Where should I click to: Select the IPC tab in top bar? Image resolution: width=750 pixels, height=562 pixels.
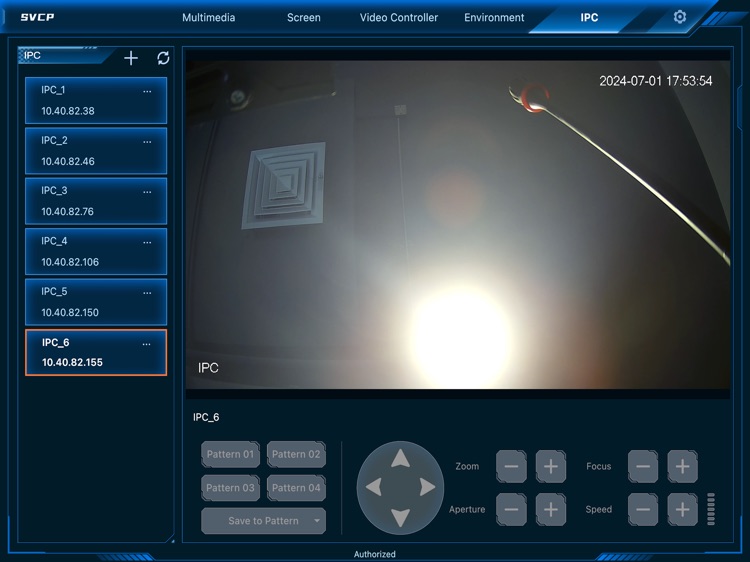pyautogui.click(x=589, y=18)
